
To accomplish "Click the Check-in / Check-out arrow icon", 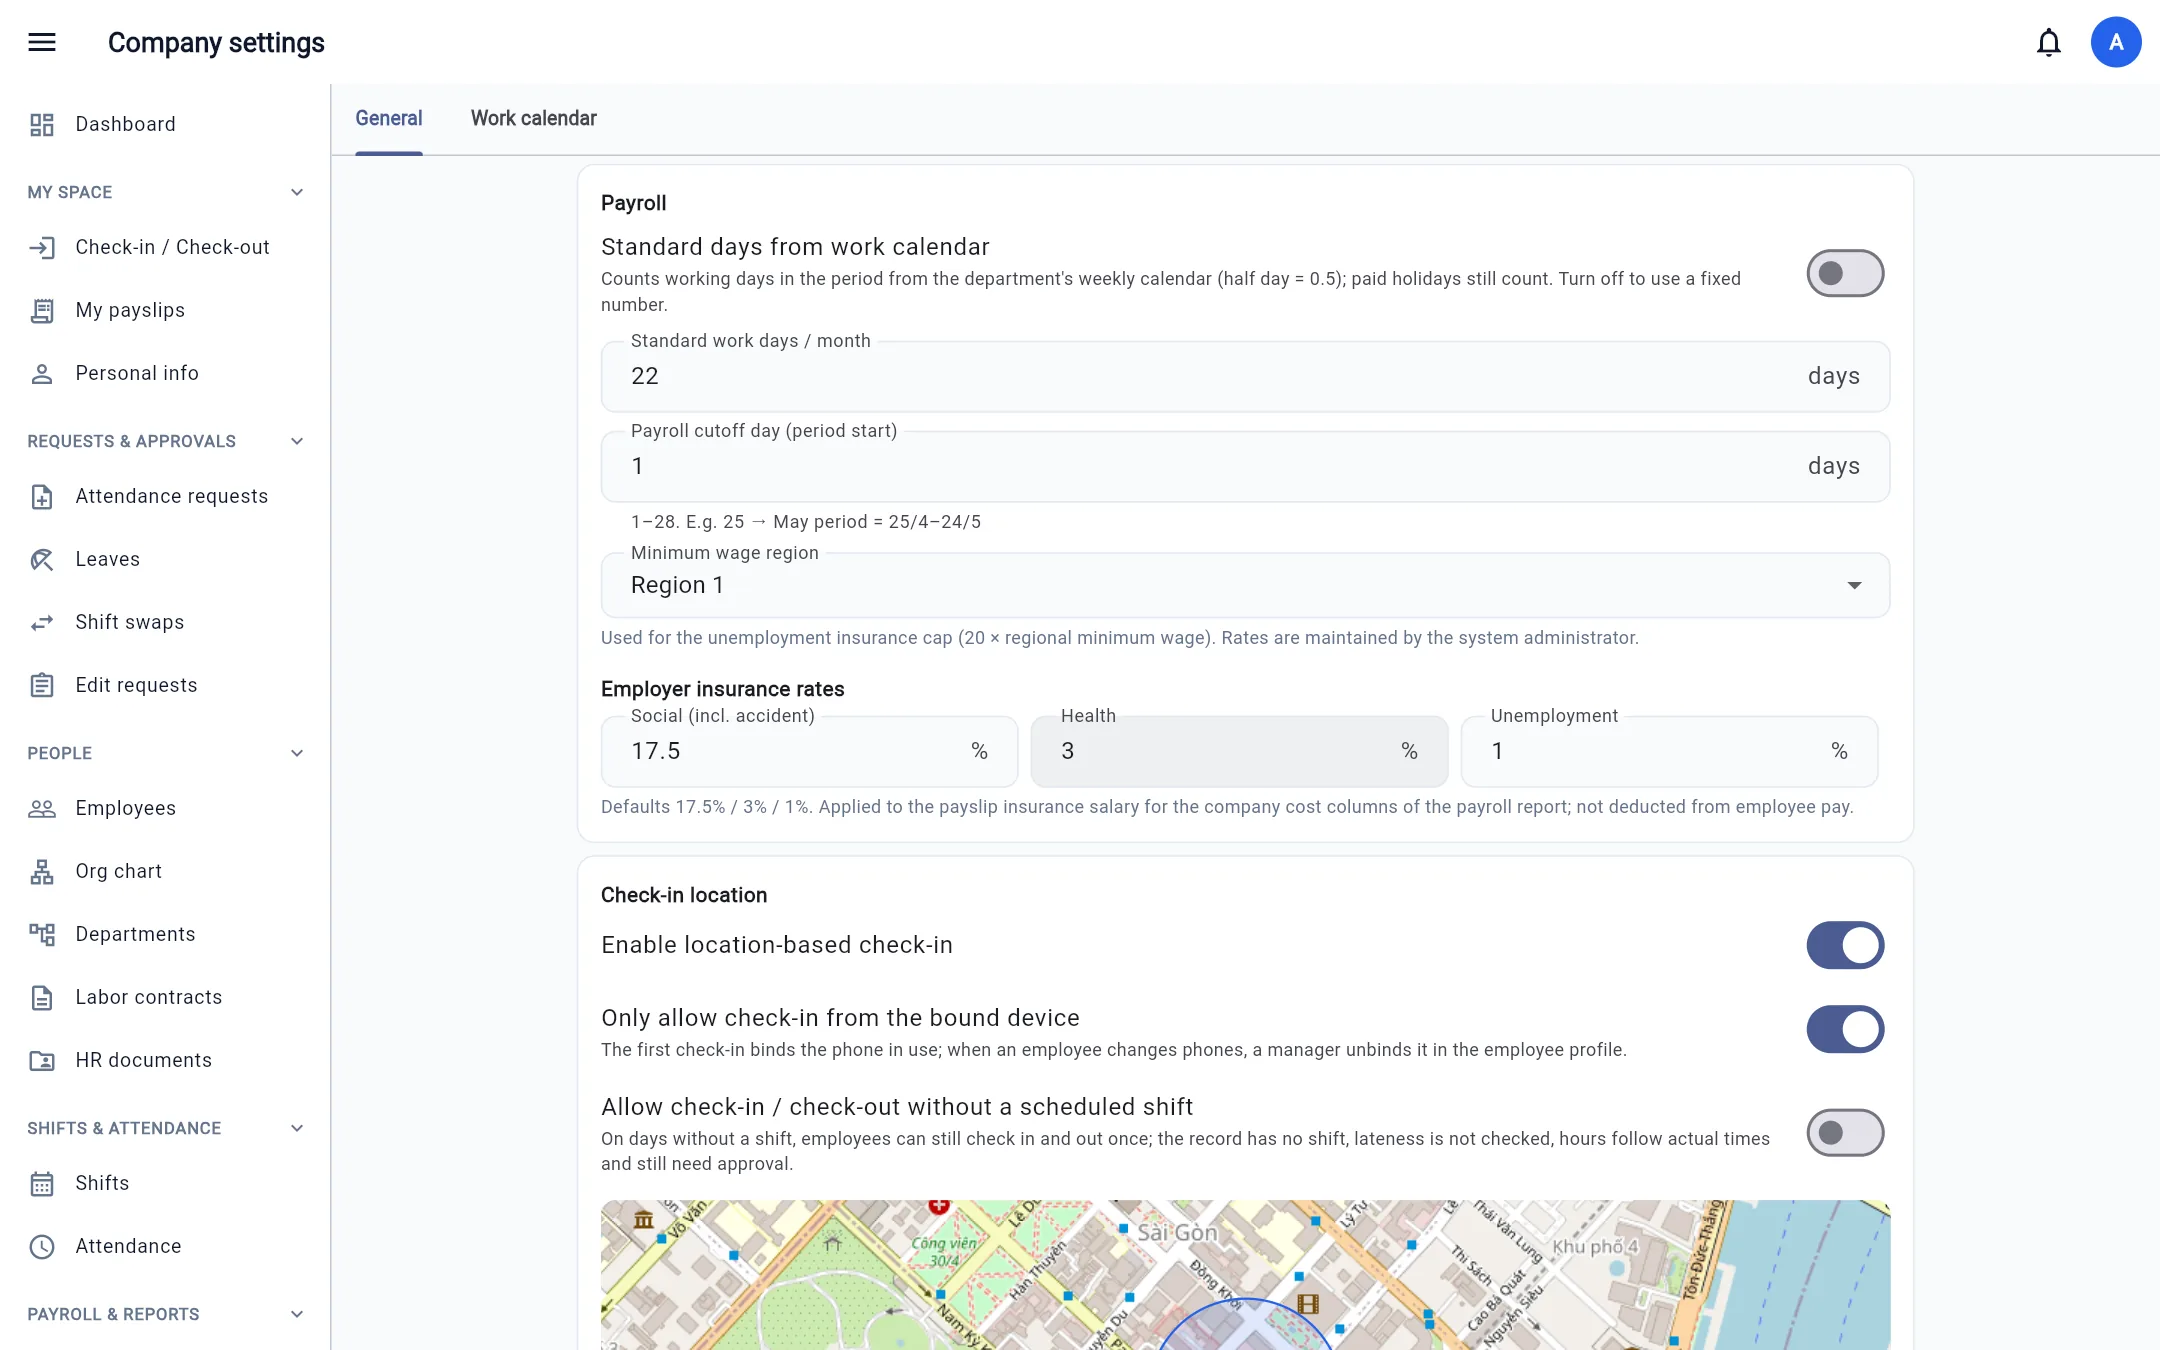I will (x=42, y=247).
